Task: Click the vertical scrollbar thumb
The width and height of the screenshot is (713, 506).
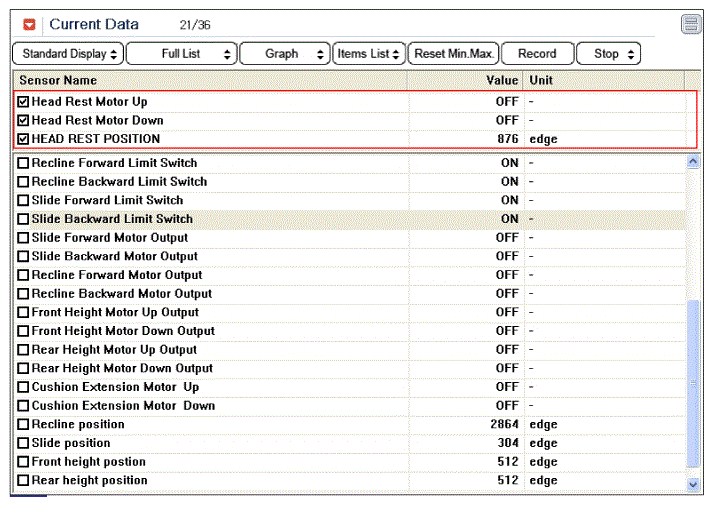Action: (x=693, y=383)
